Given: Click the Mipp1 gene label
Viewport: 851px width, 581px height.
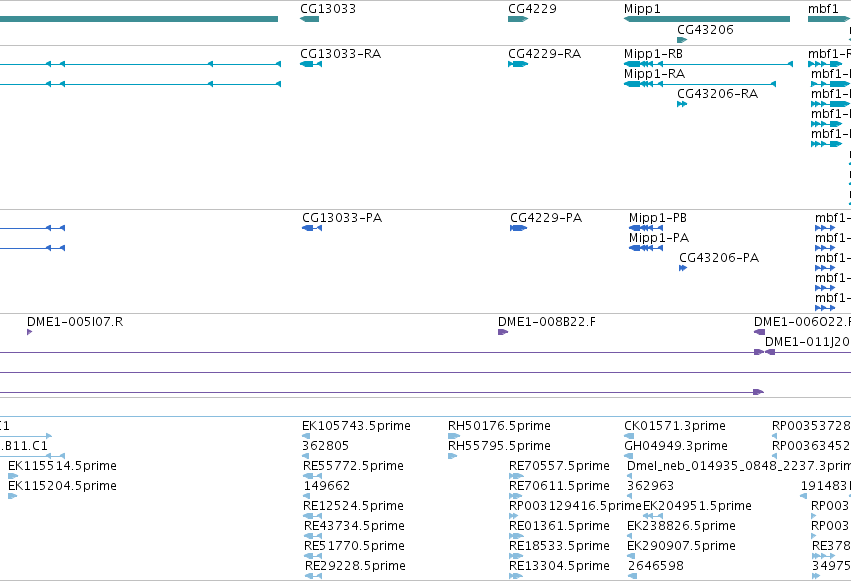Looking at the screenshot, I should pos(642,9).
